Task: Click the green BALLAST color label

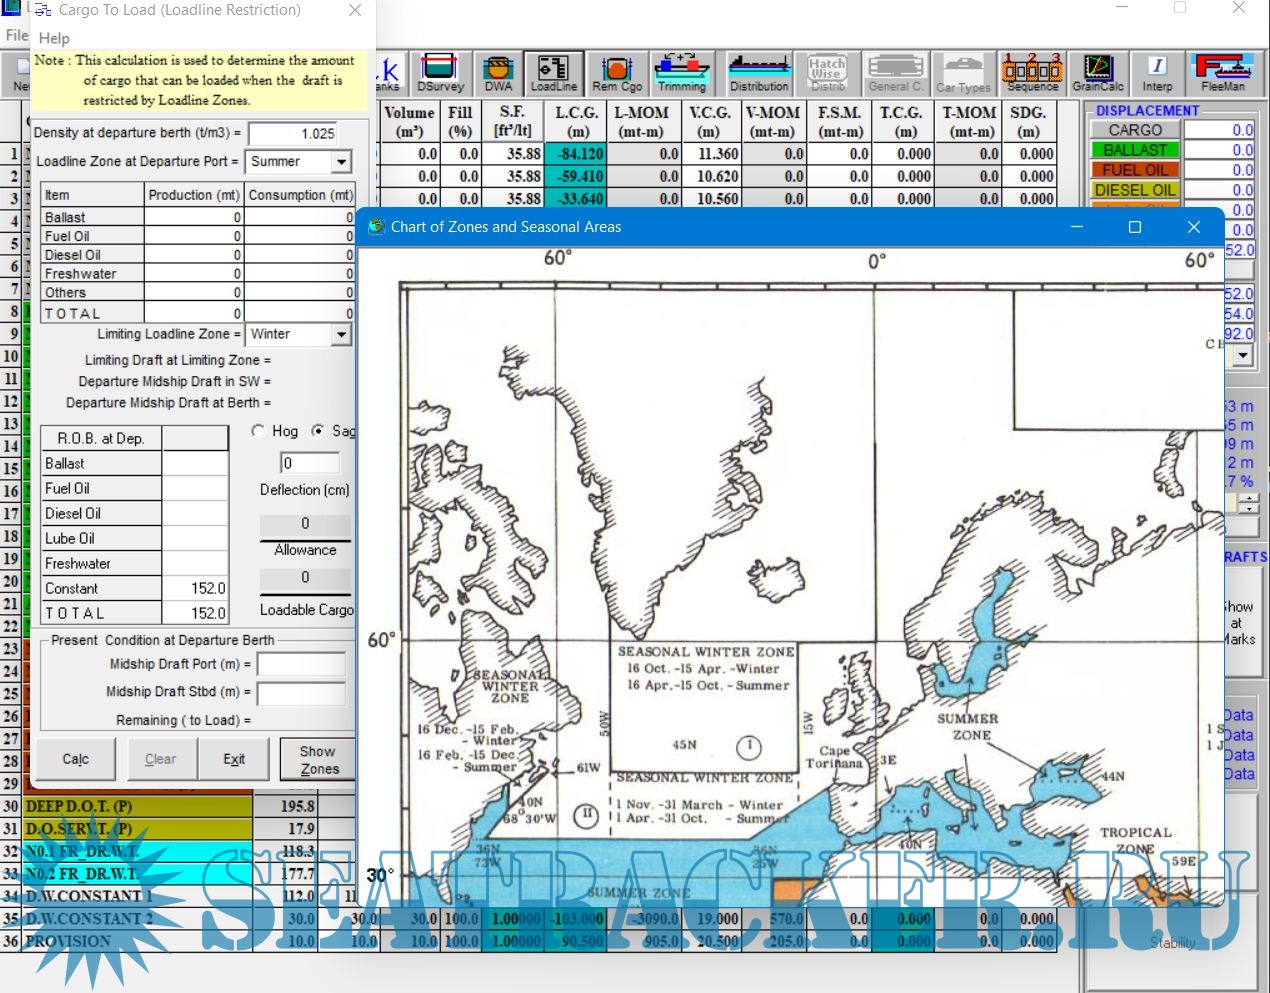Action: click(1135, 150)
